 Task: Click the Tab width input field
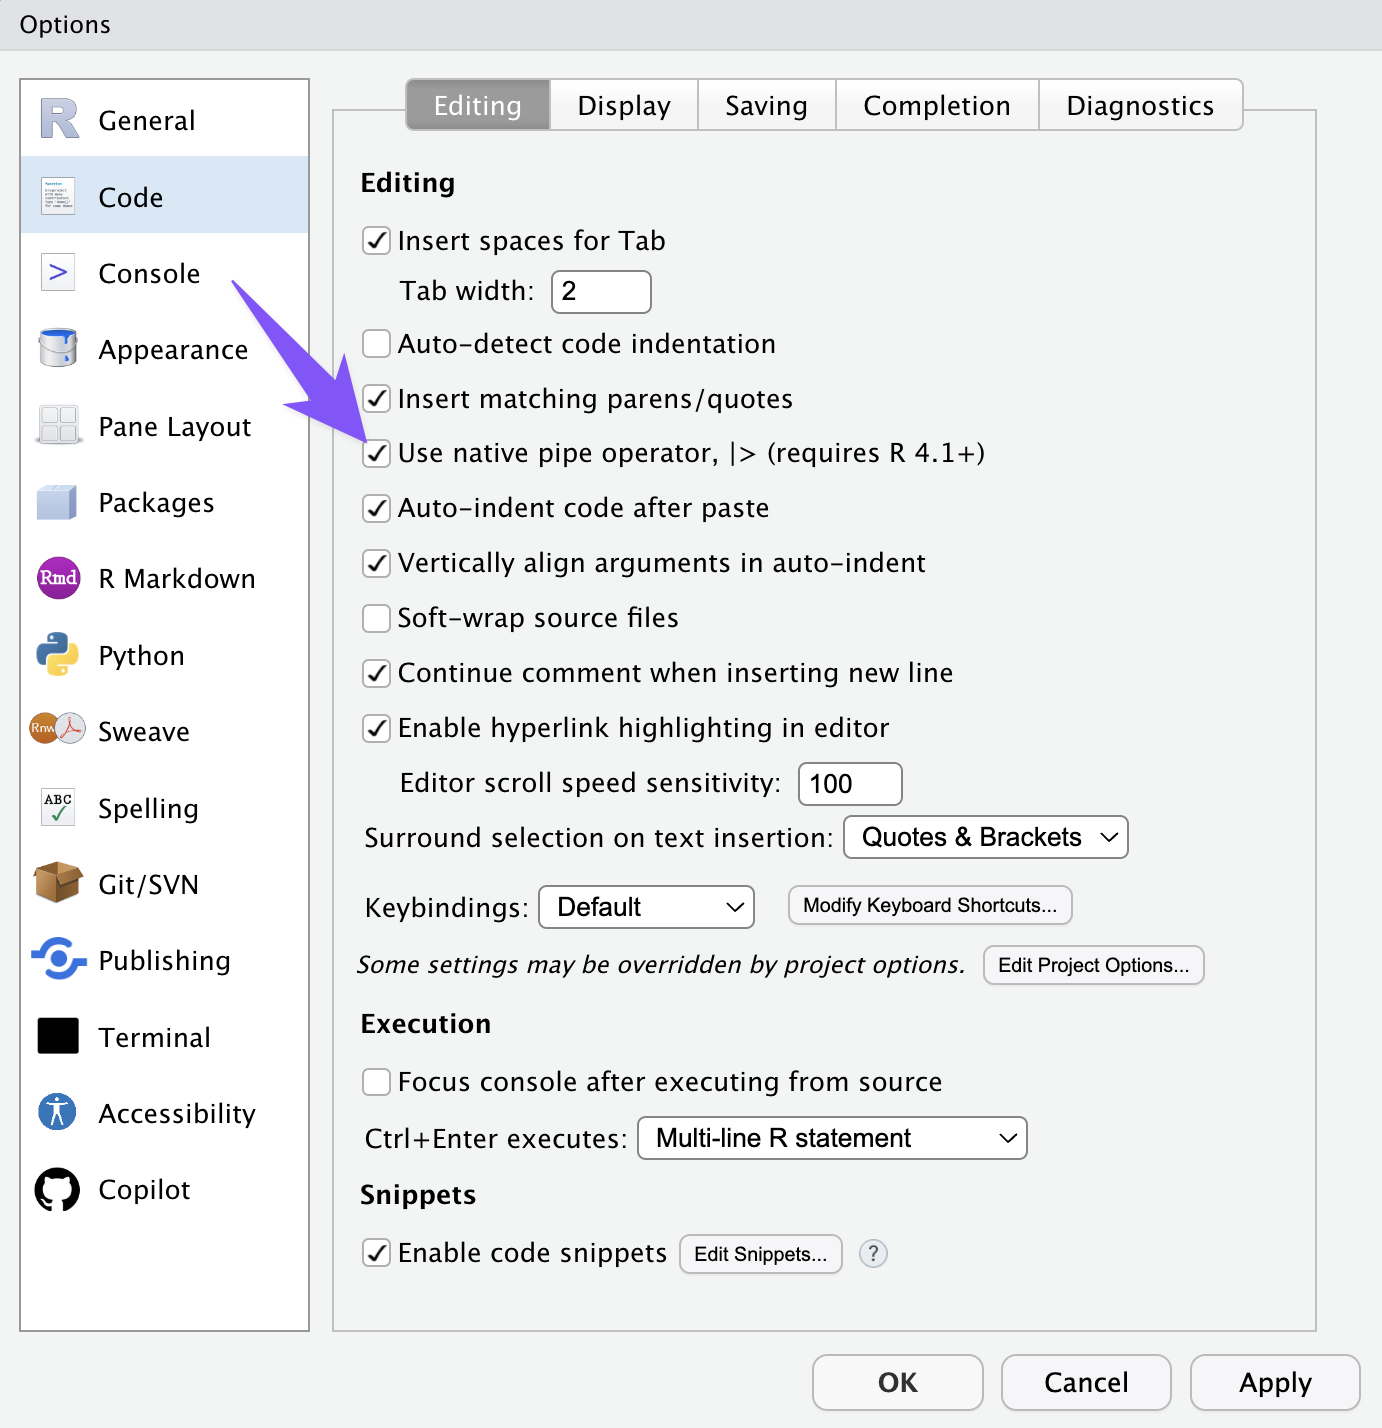tap(601, 292)
